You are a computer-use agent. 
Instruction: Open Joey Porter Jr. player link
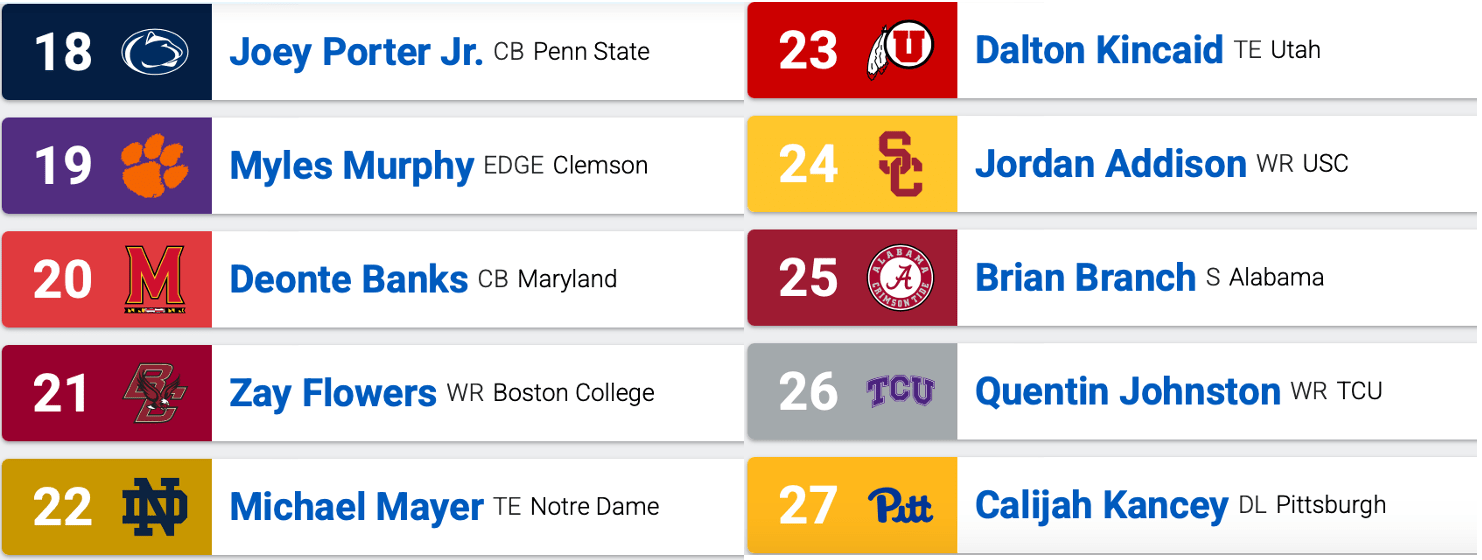[x=356, y=52]
